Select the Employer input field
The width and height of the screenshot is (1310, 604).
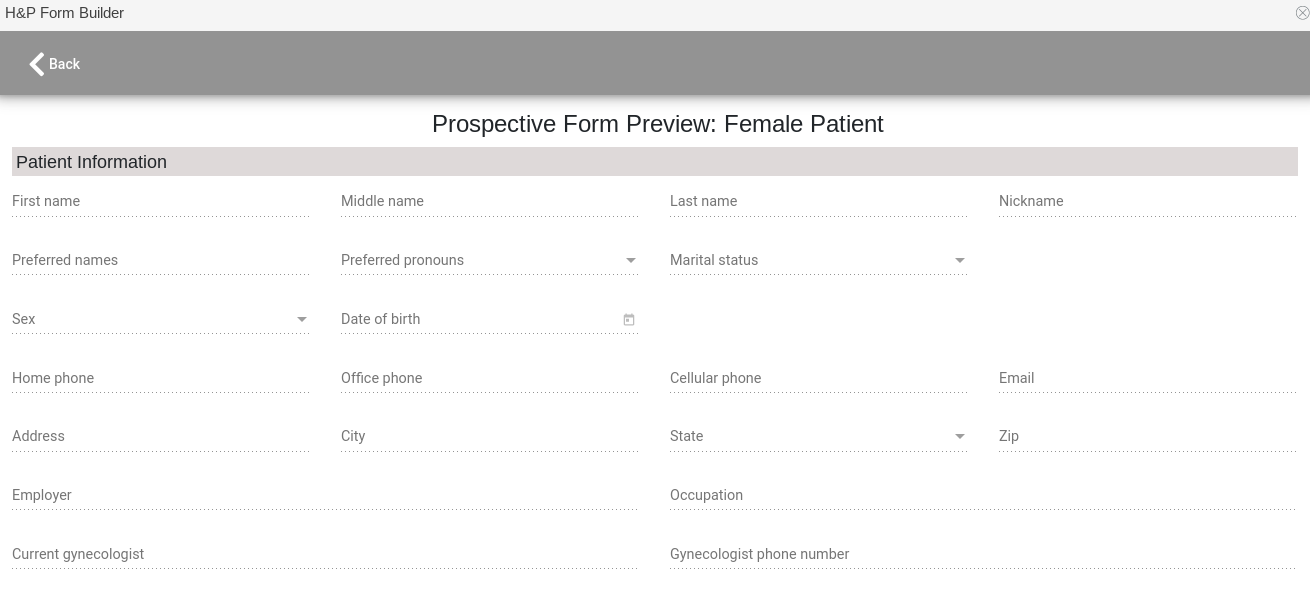[x=324, y=496]
